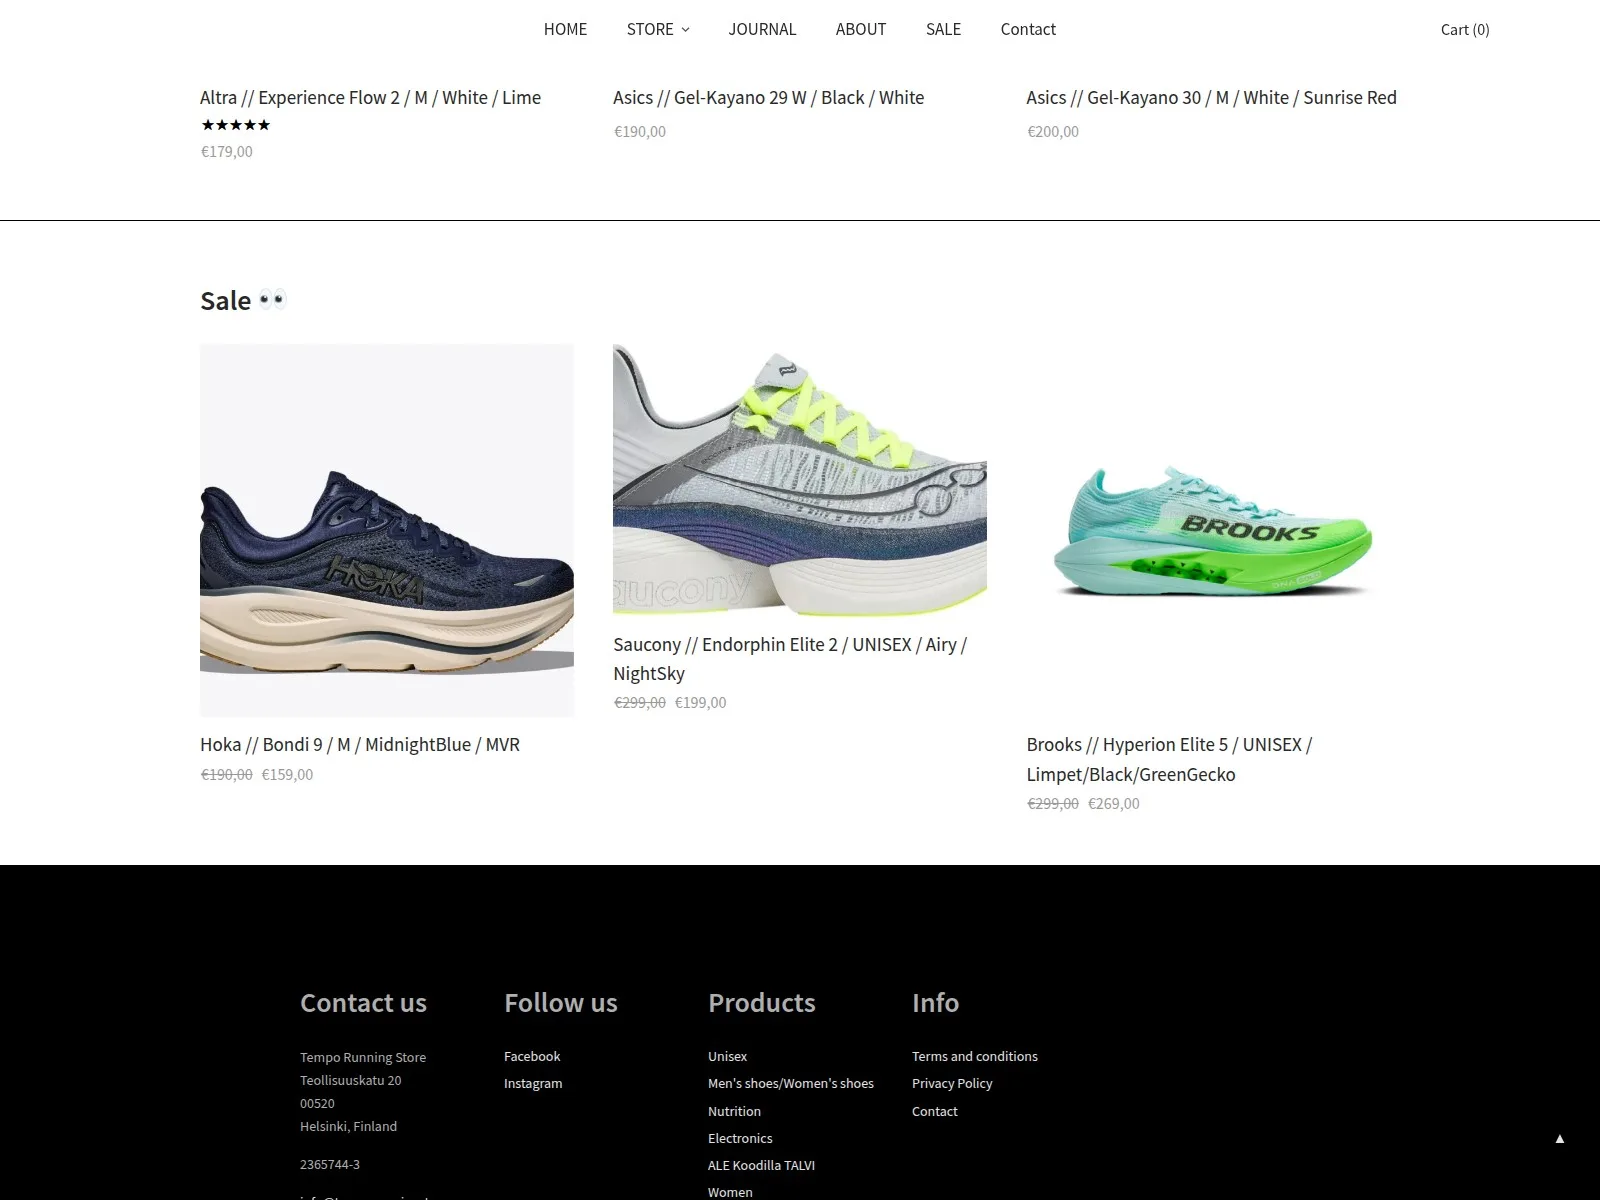Open Altra Experience Flow 2 product title
The width and height of the screenshot is (1600, 1200).
(370, 97)
